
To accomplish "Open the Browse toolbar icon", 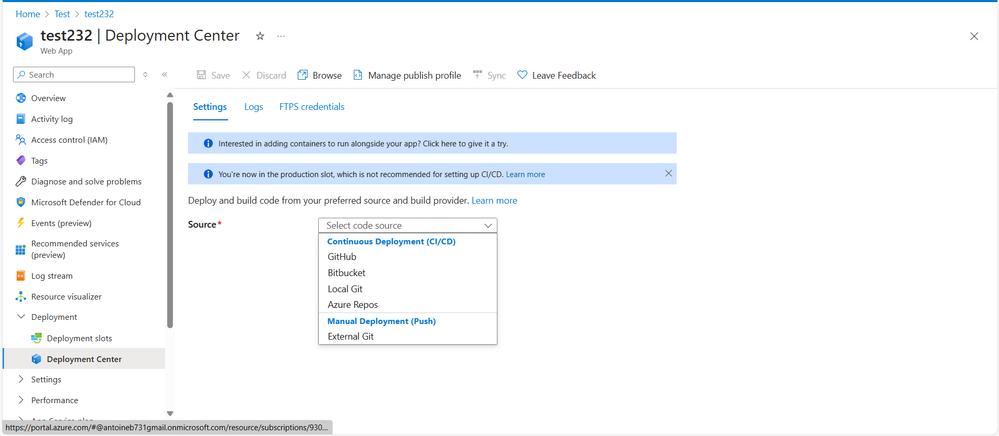I will [x=303, y=75].
